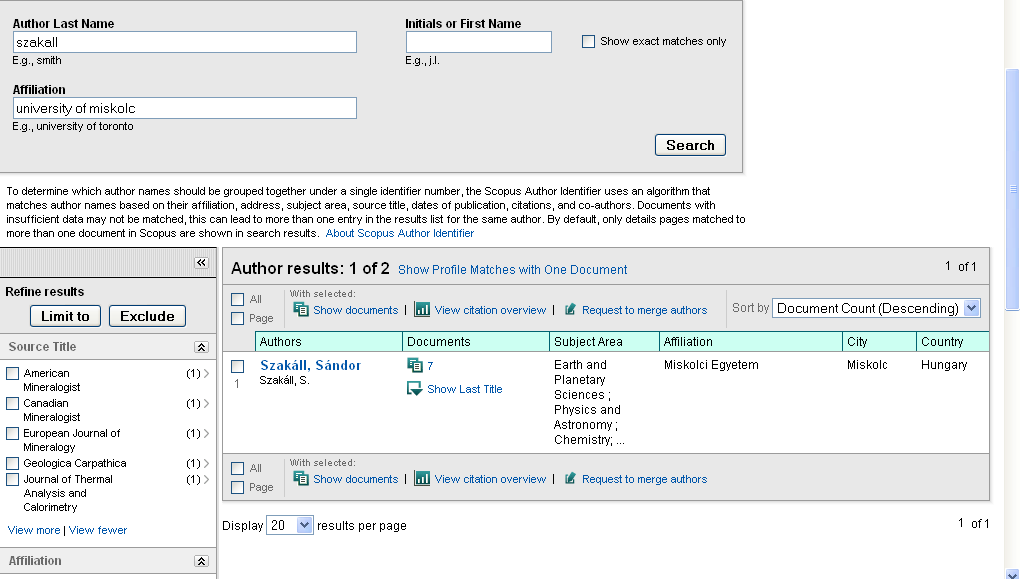
Task: Click the Country column header
Action: coord(953,342)
